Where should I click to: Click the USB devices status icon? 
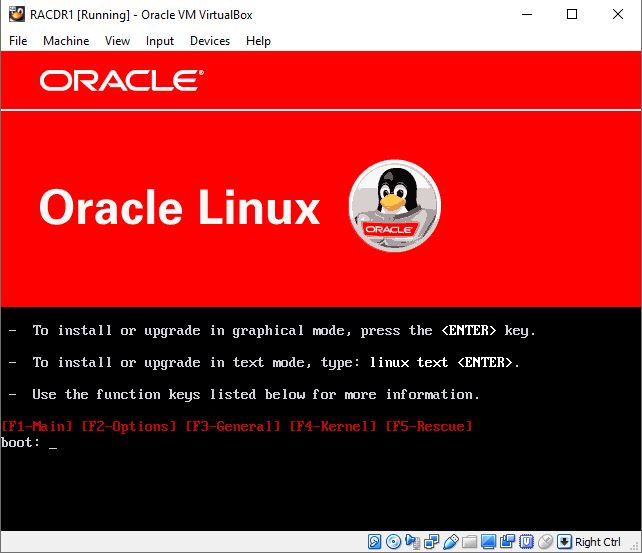click(451, 542)
